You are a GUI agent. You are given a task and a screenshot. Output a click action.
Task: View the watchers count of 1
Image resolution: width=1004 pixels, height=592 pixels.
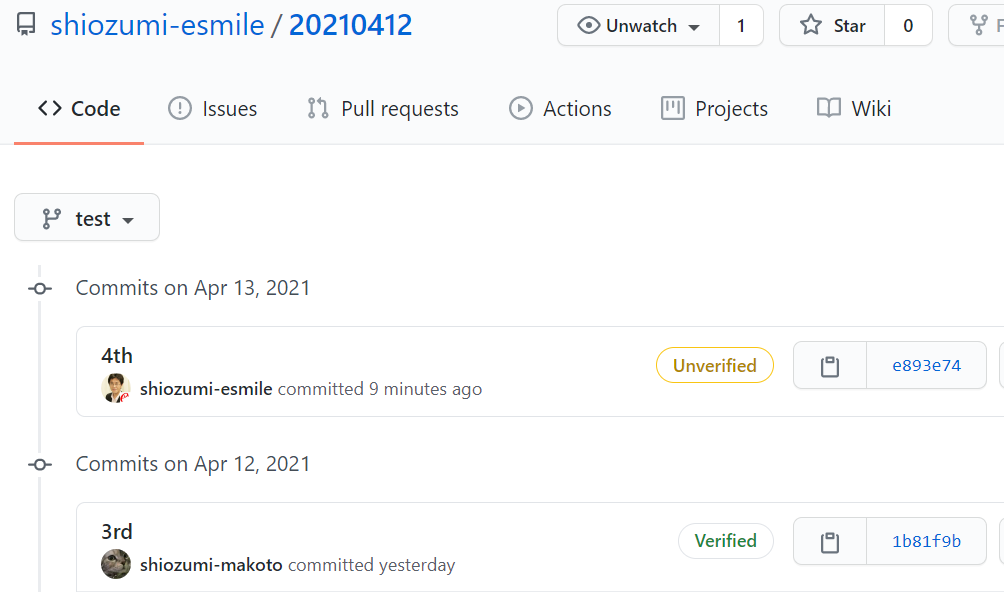(x=741, y=26)
